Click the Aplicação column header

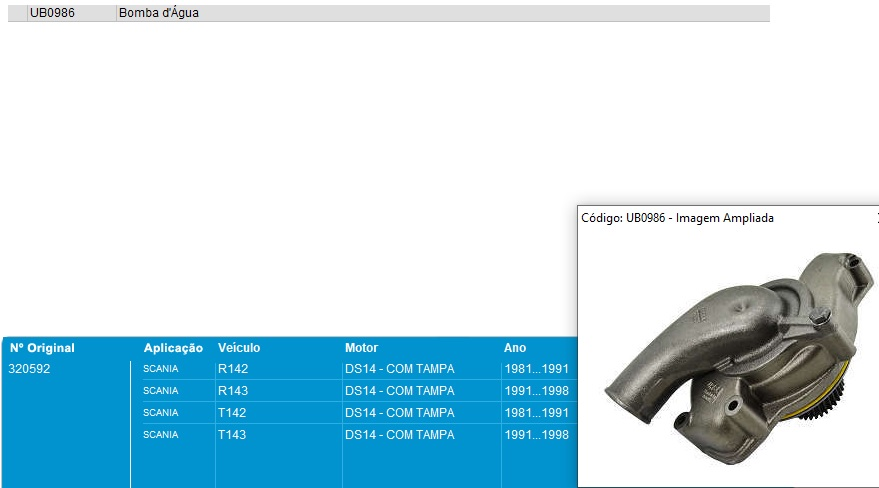(x=173, y=348)
